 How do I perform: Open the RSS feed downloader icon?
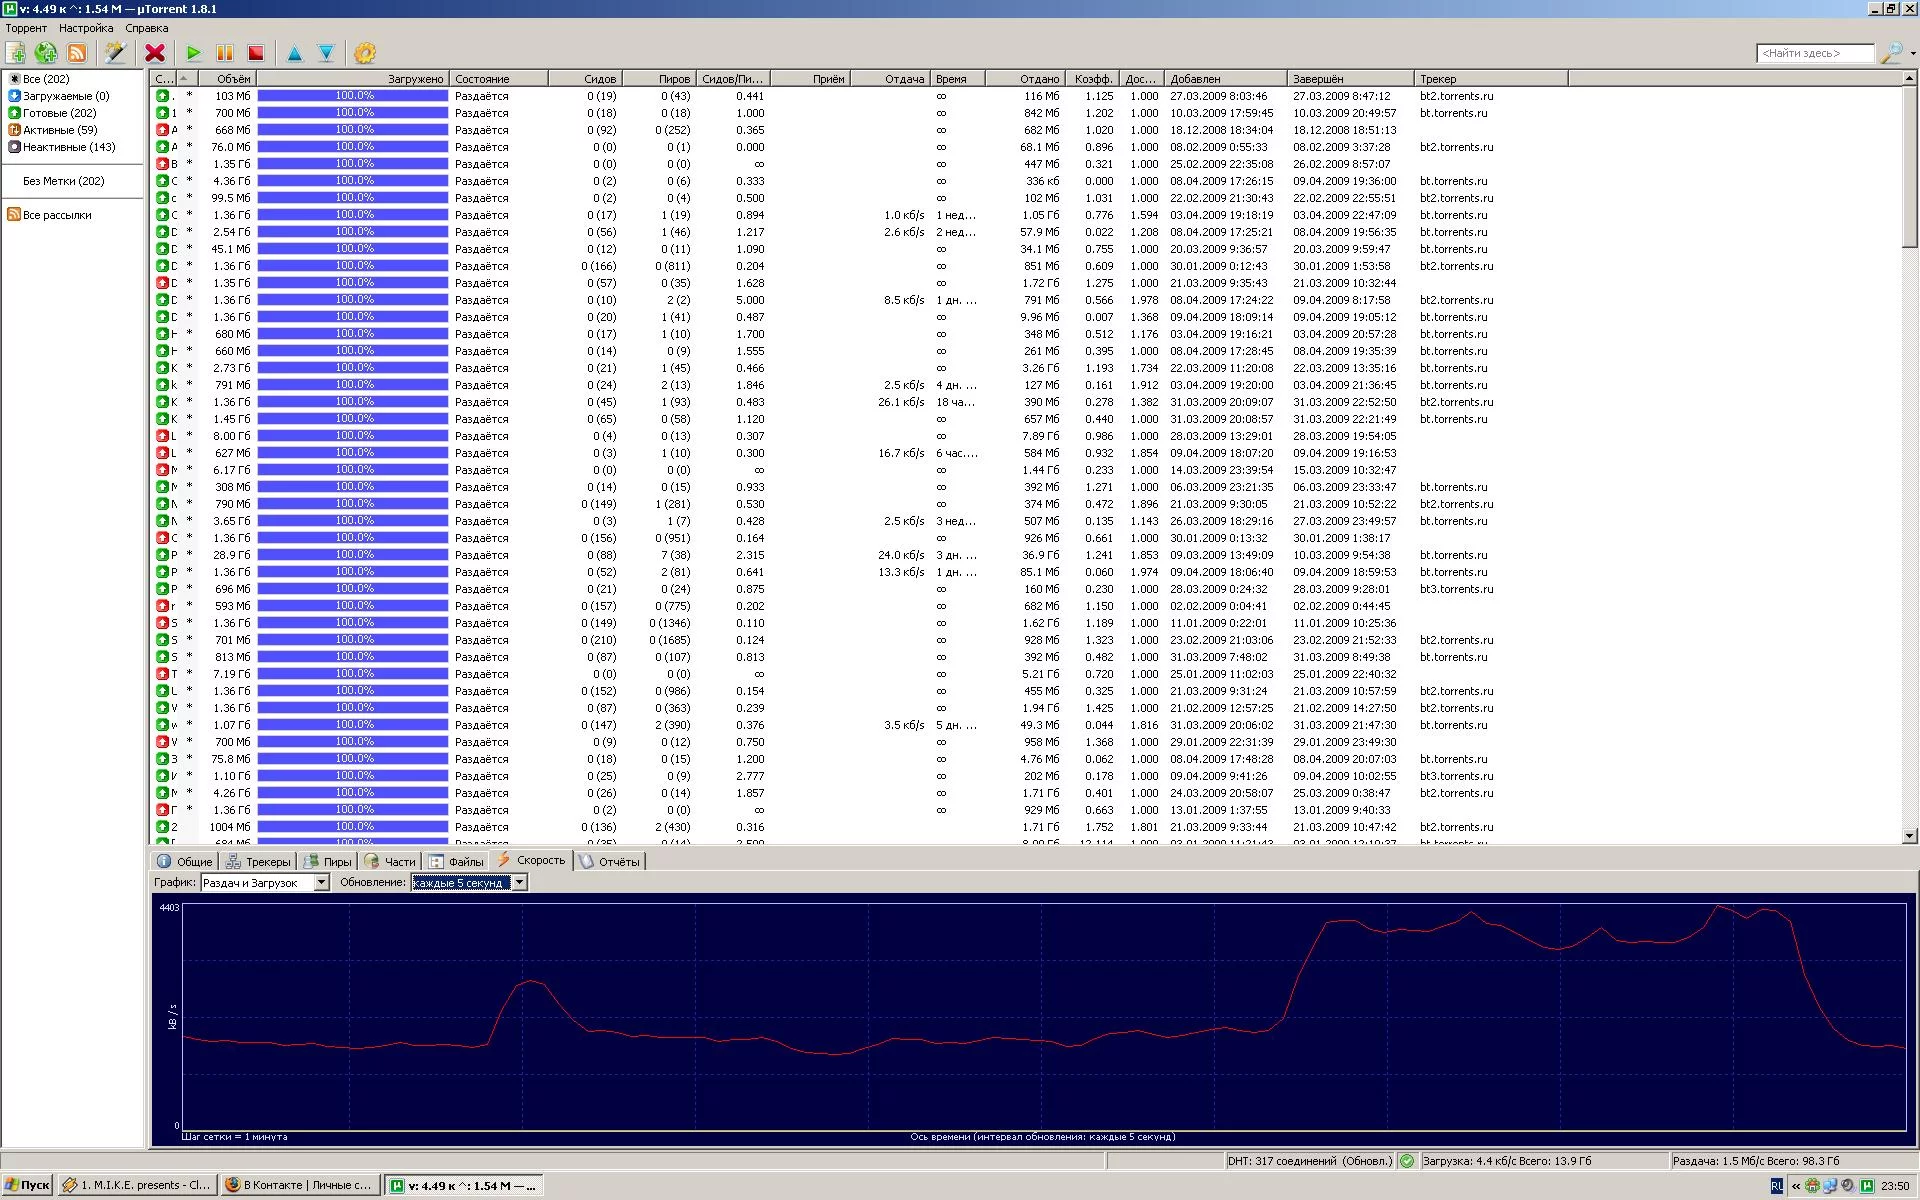[77, 53]
